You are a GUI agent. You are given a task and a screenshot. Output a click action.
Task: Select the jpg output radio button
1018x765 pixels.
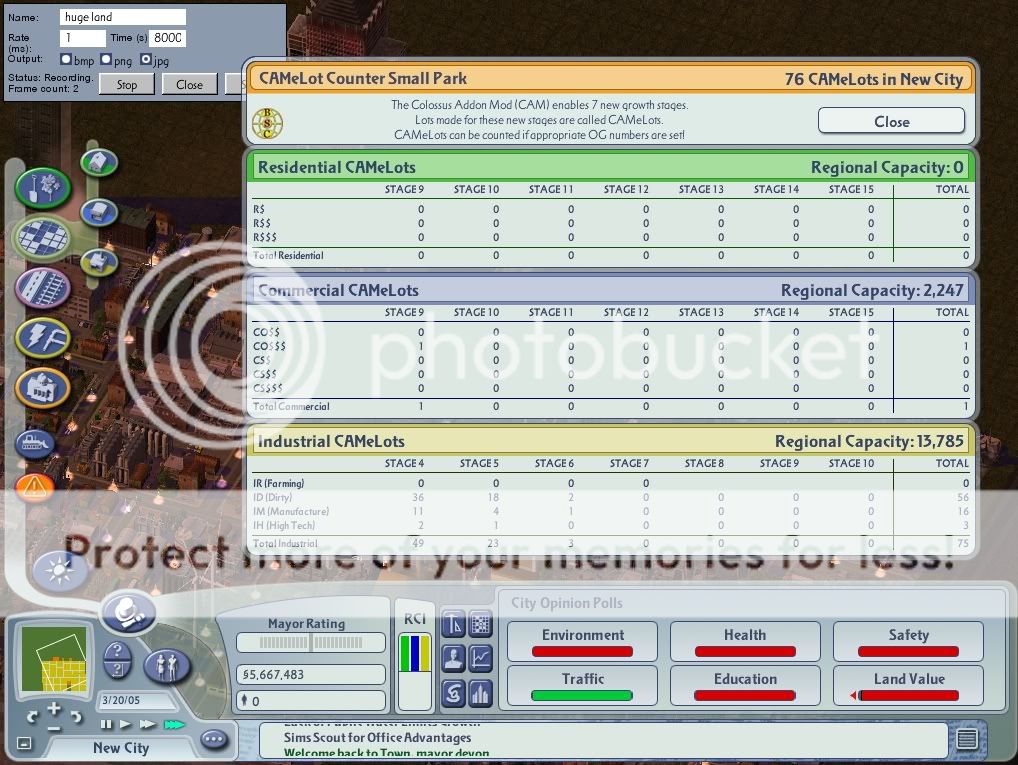click(x=147, y=60)
